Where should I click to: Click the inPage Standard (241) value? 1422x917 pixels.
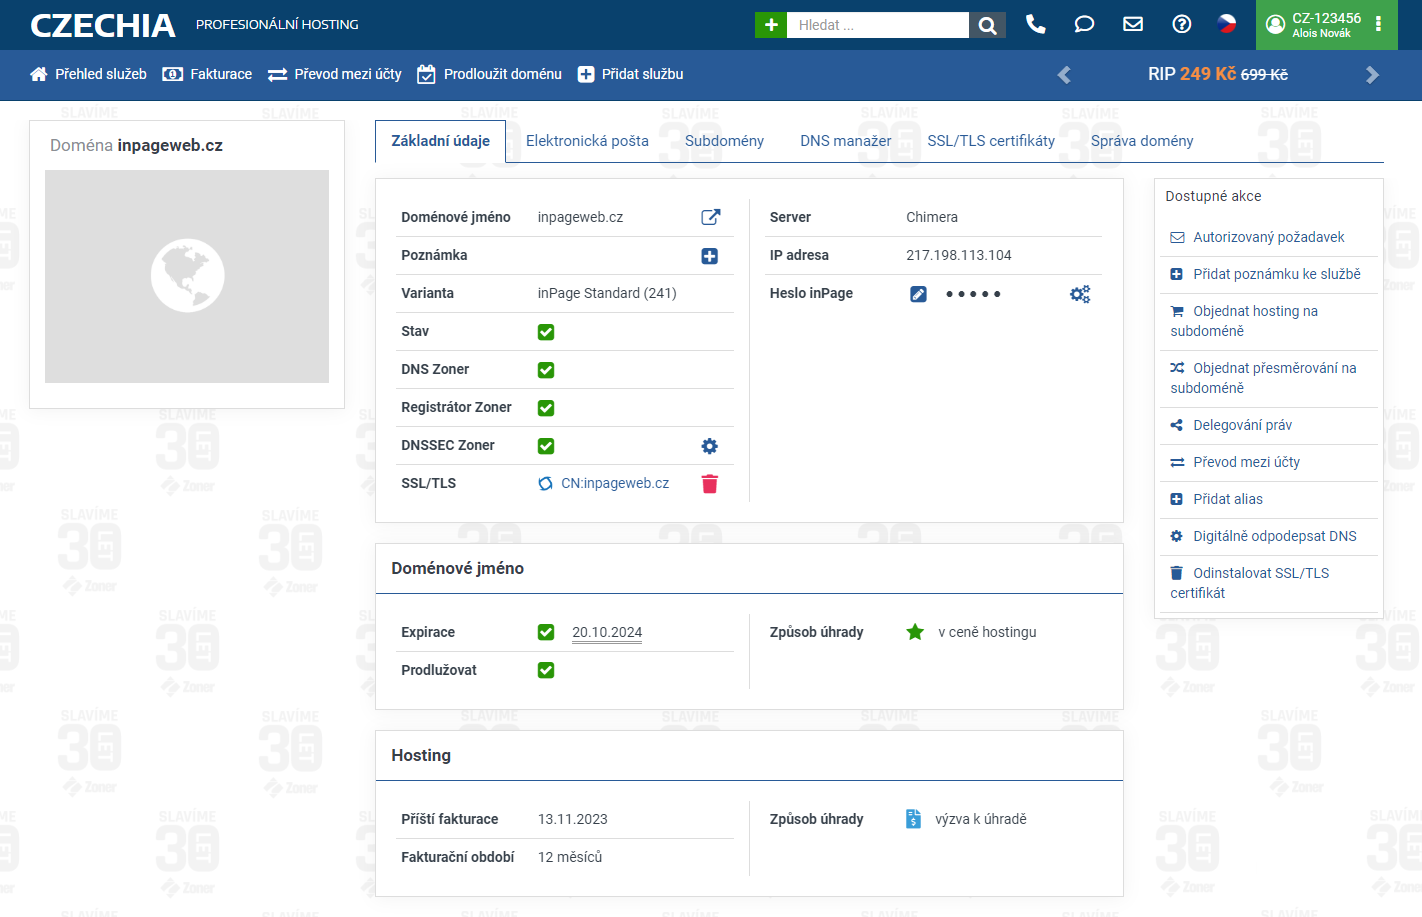click(x=607, y=293)
